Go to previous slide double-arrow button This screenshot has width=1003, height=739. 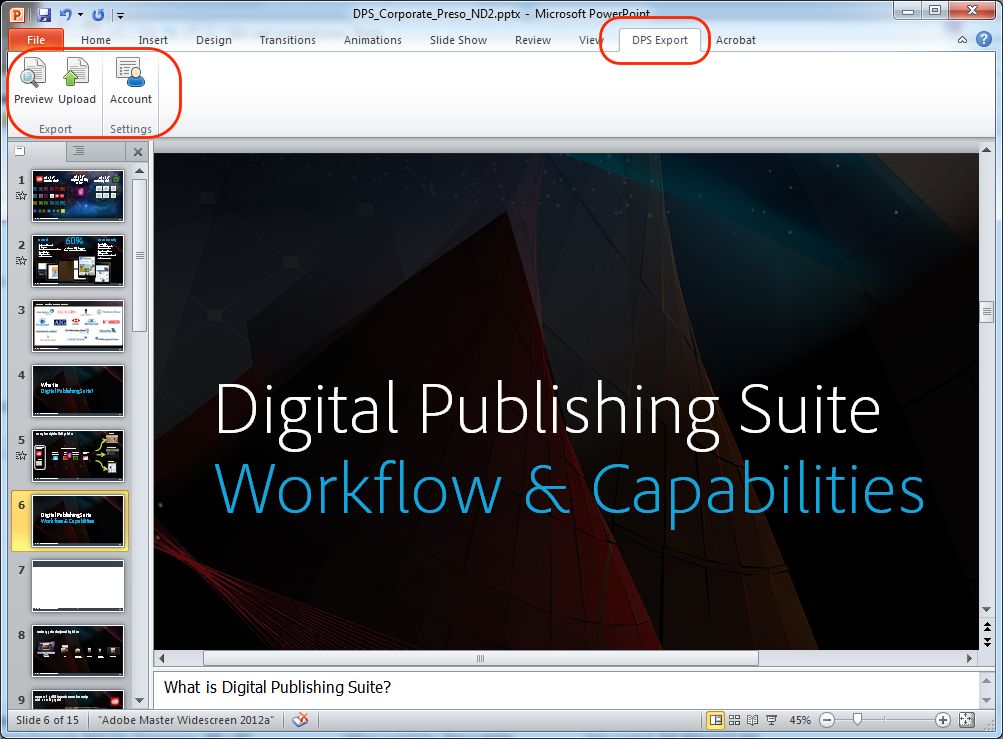coord(986,626)
